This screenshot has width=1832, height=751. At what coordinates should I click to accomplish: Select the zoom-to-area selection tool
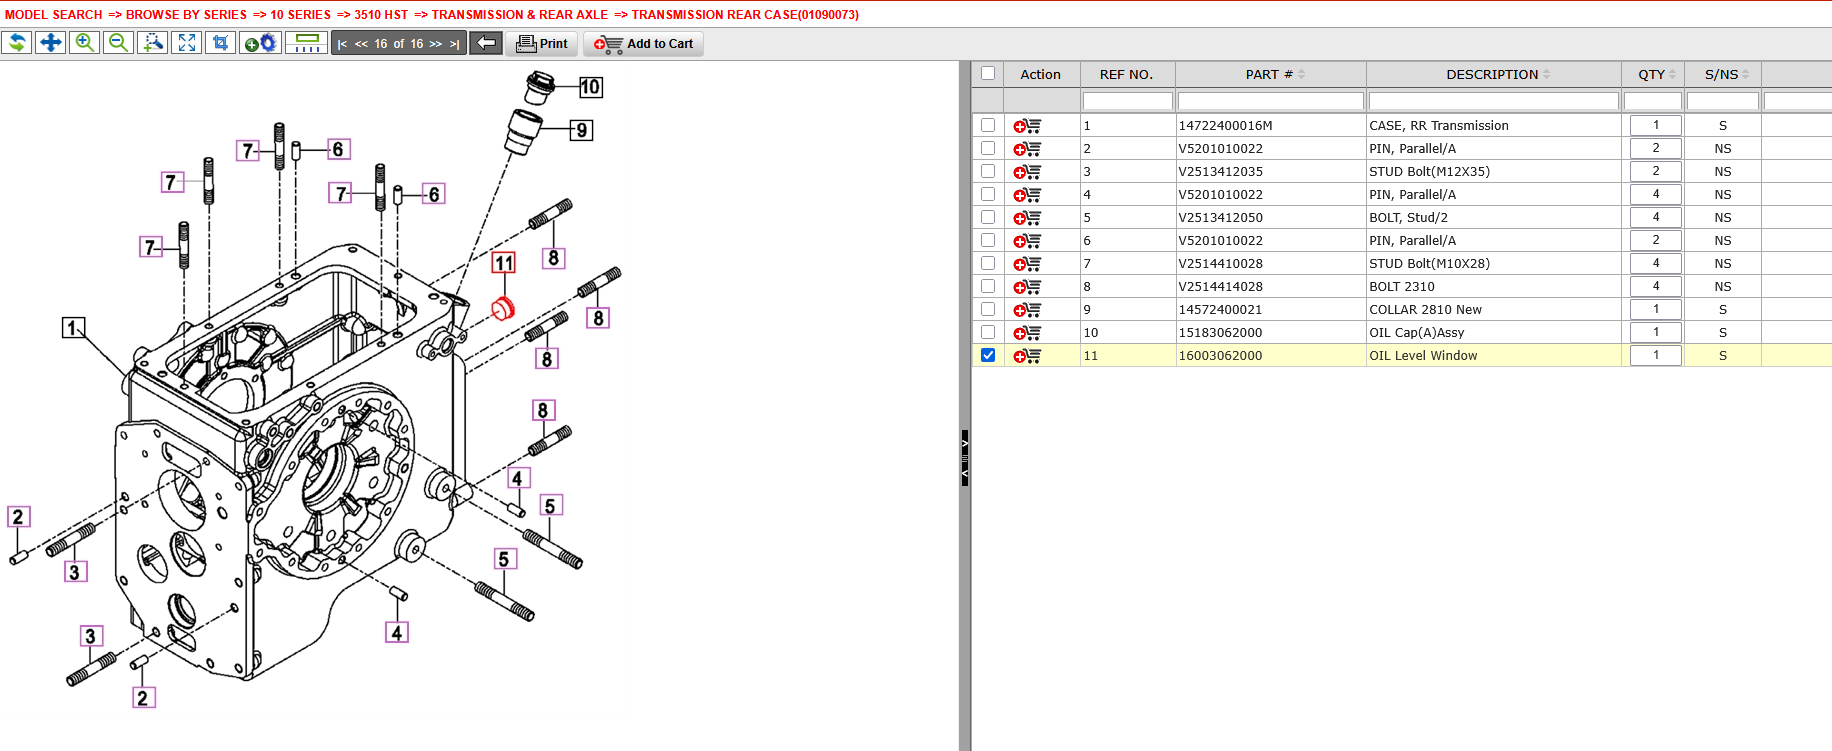point(152,43)
